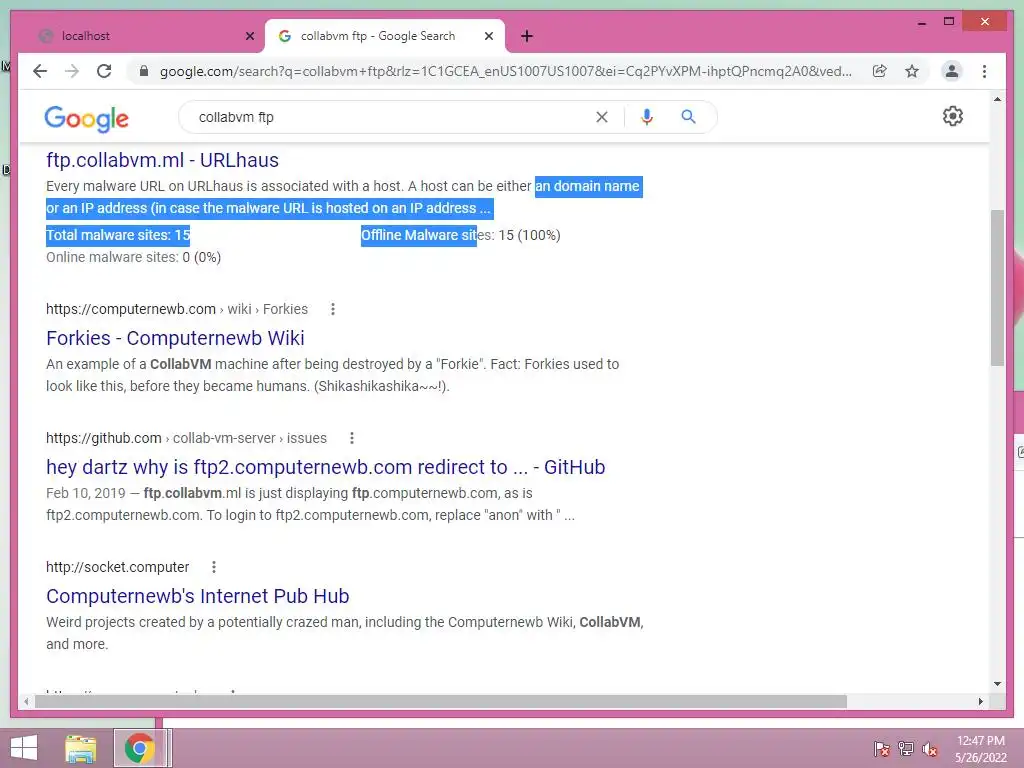Open Chrome's three-dot menu

click(x=984, y=71)
